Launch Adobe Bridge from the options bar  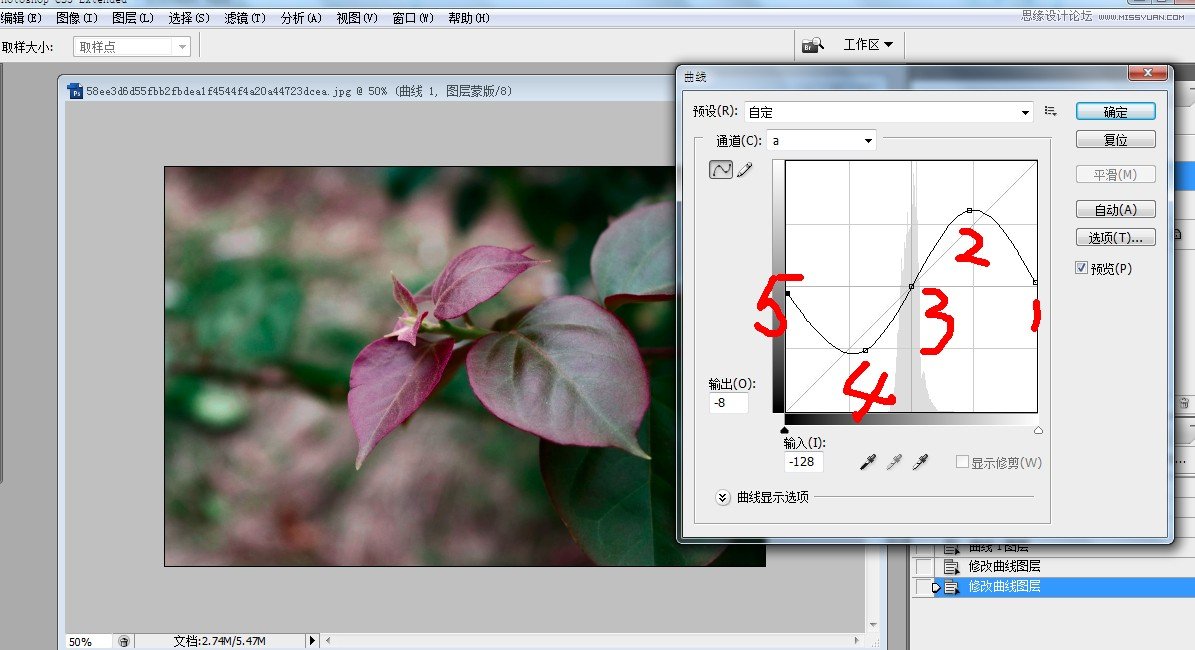pyautogui.click(x=812, y=45)
